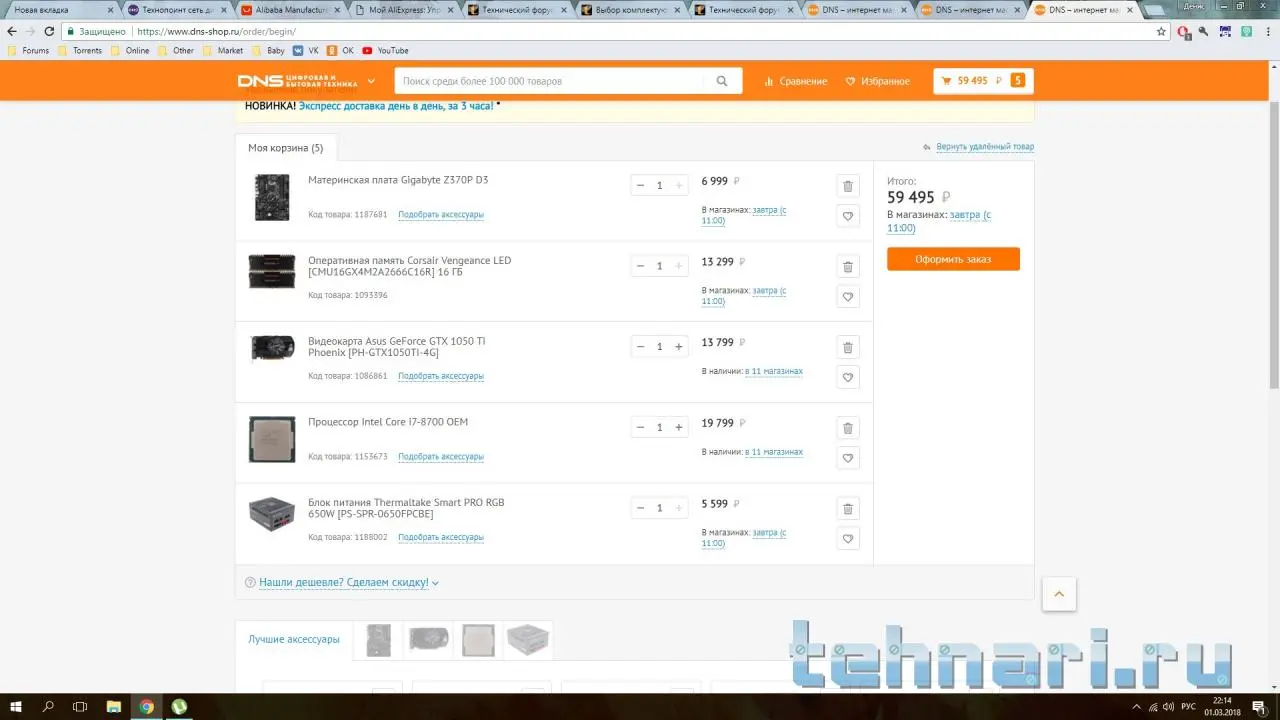Open the power supply accessories thumbnail tab

(527, 640)
